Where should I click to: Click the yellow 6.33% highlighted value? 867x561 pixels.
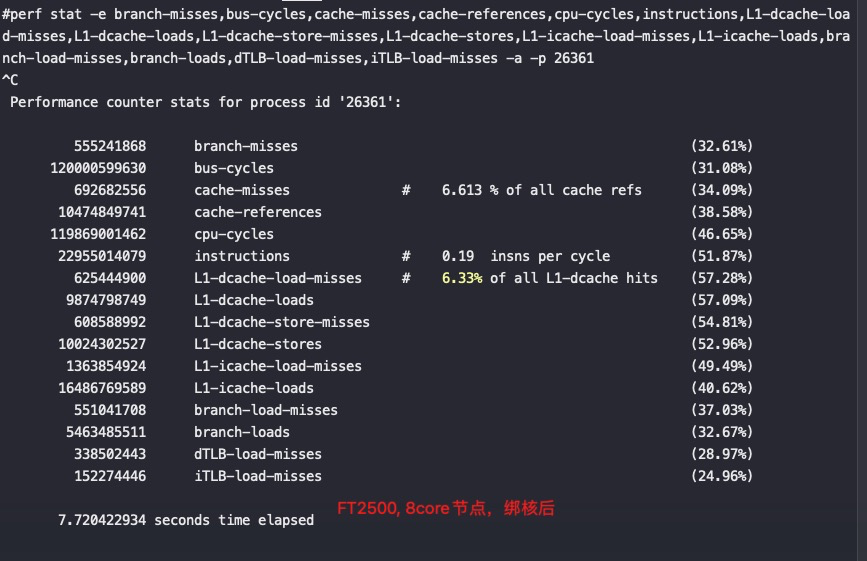pos(462,278)
